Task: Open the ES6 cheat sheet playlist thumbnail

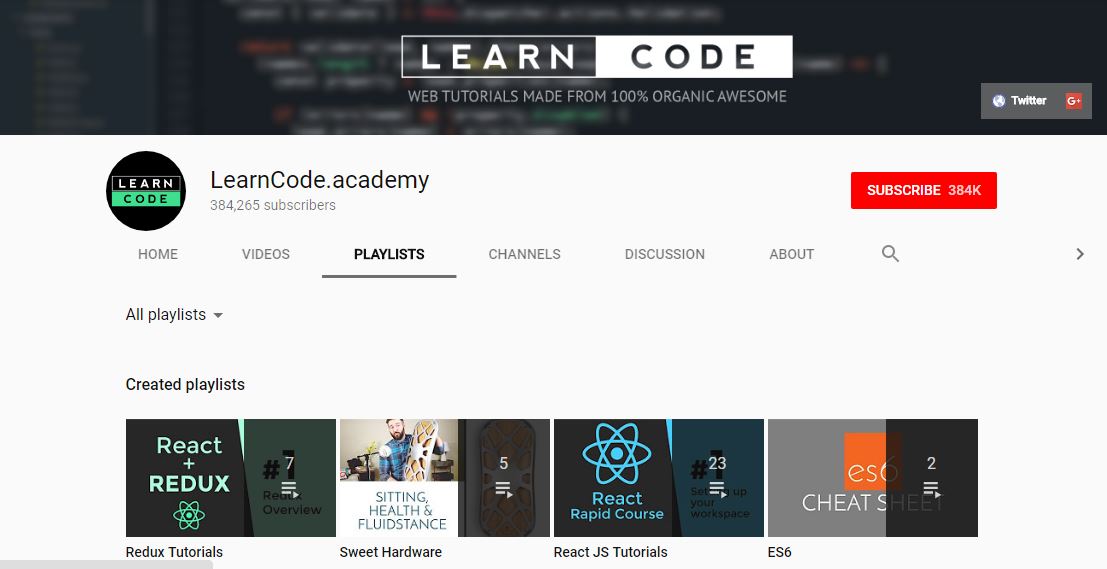Action: click(x=873, y=478)
